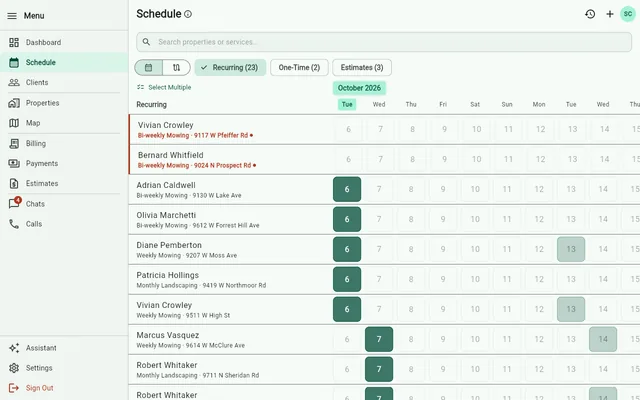Viewport: 640px width, 400px height.
Task: Select day 13 for Diane Pemberton
Action: tap(571, 249)
